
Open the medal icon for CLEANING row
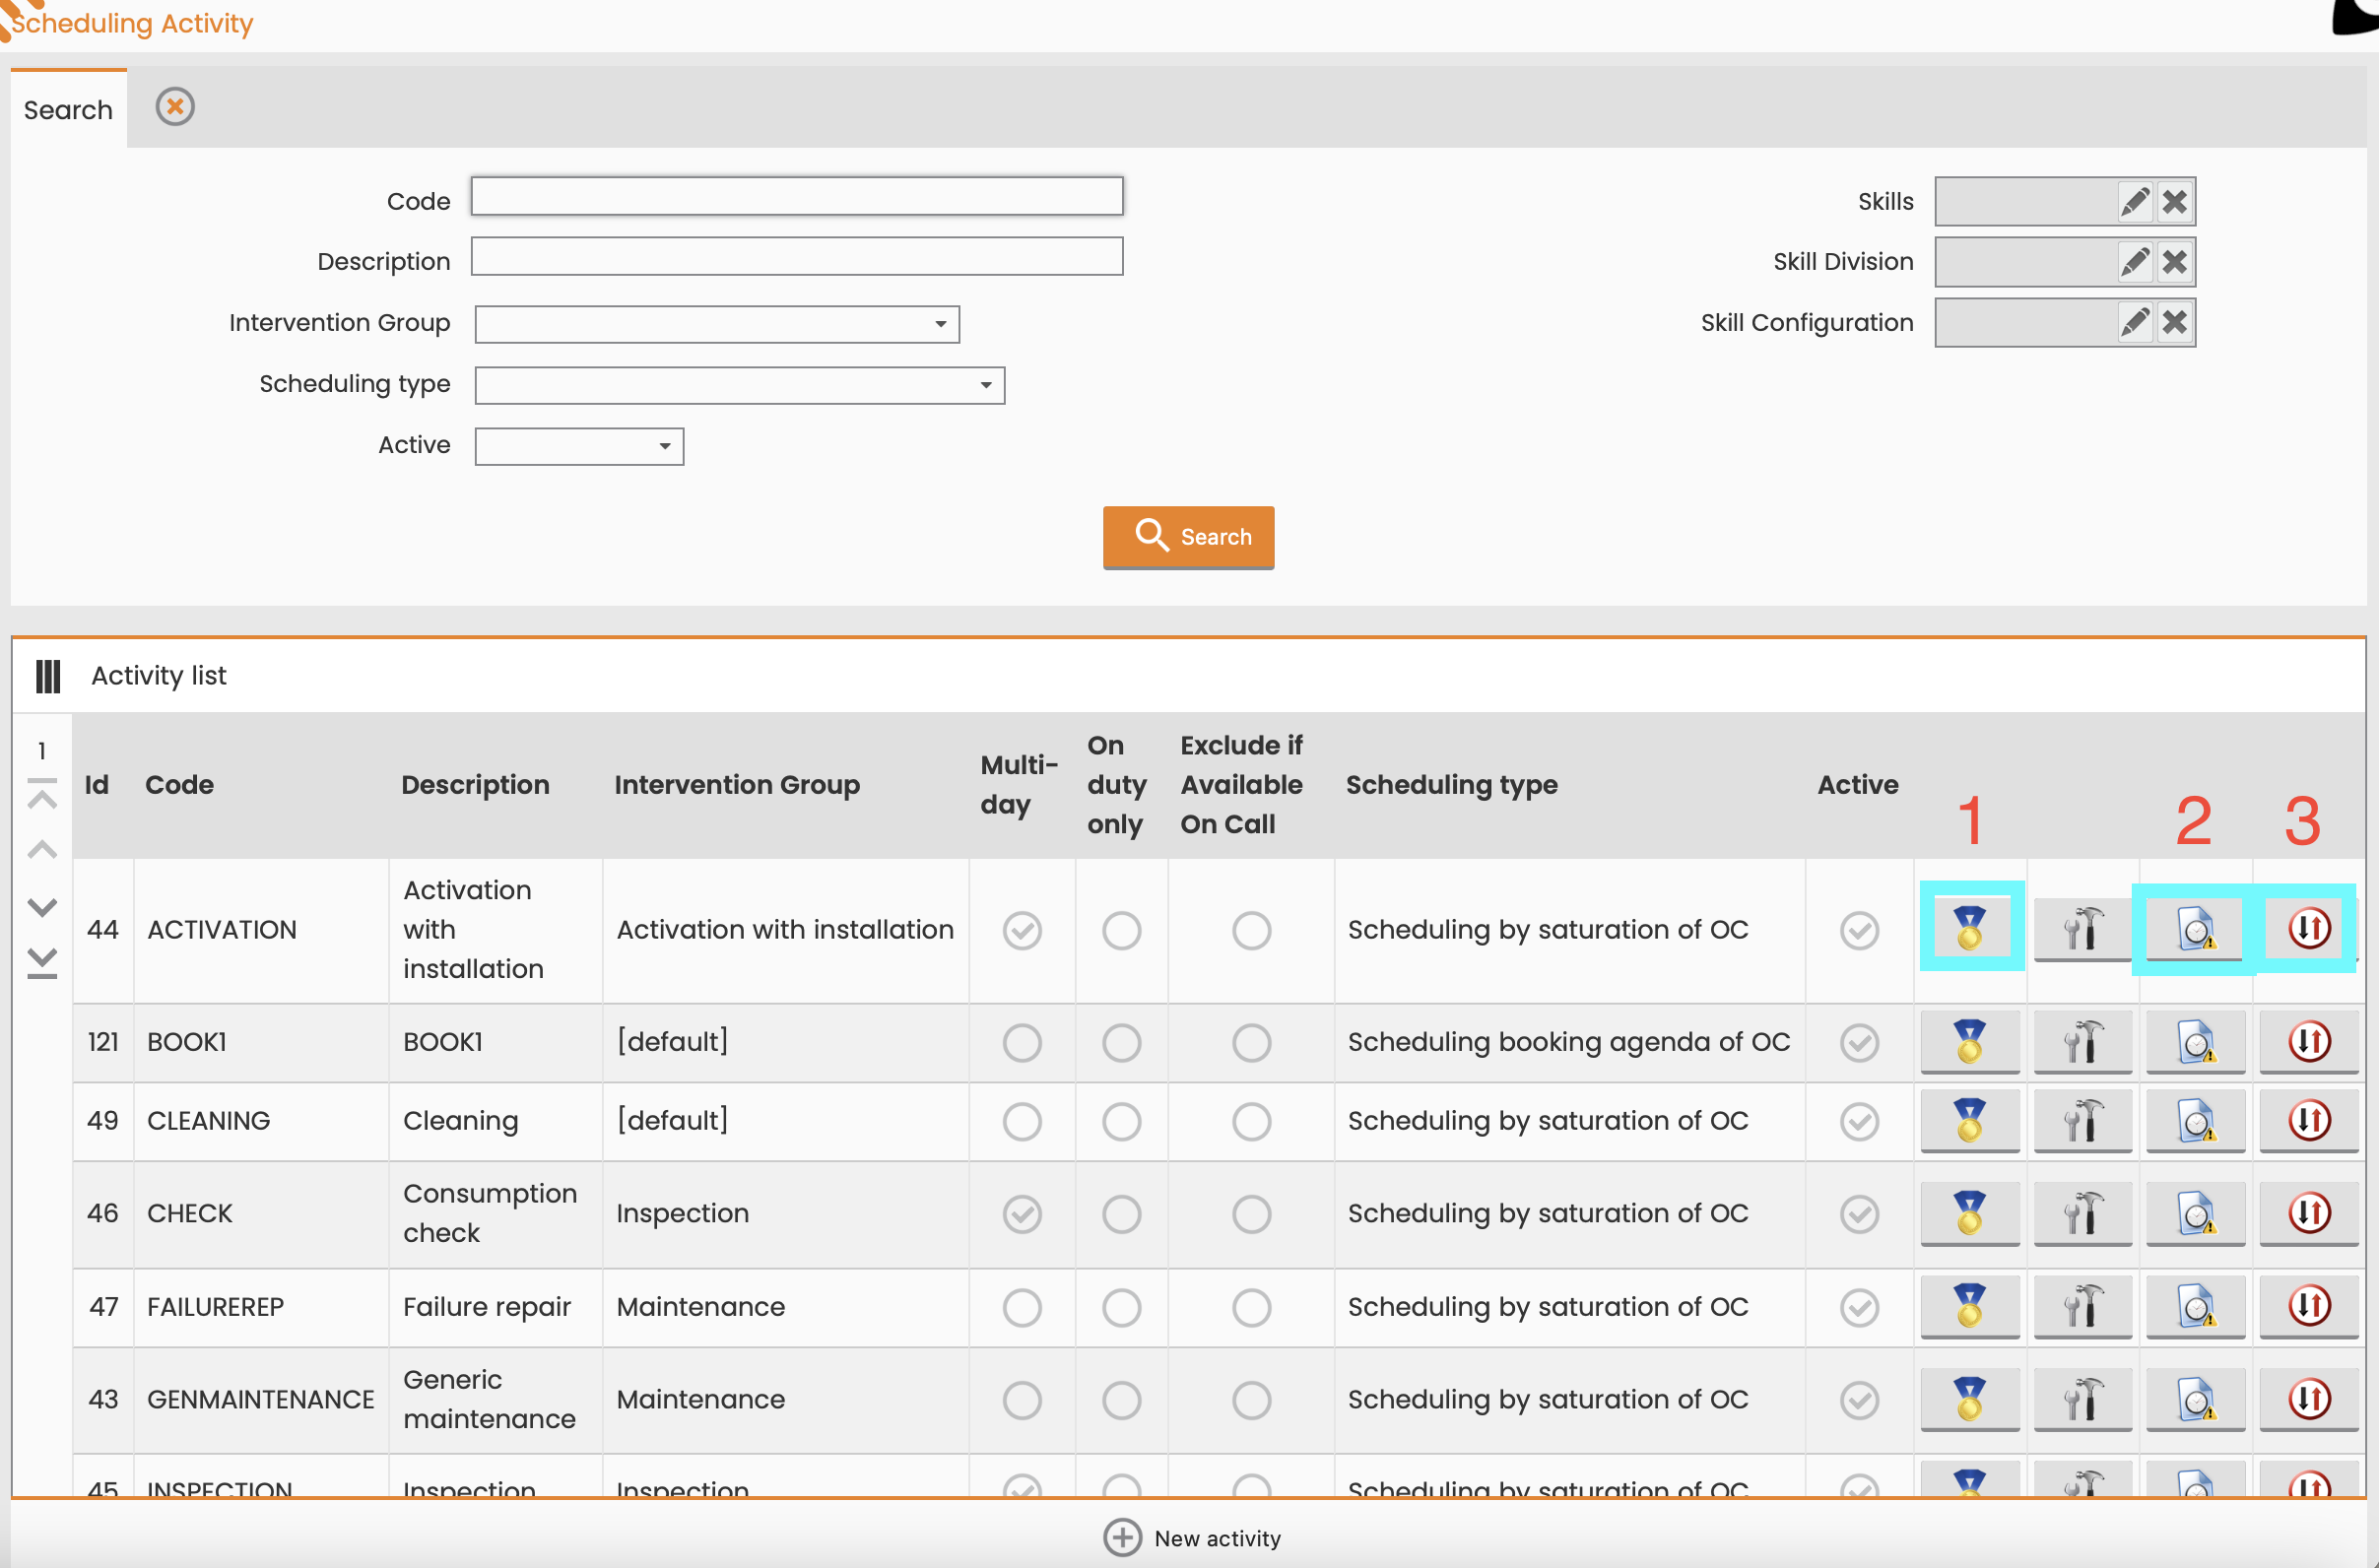tap(1970, 1121)
